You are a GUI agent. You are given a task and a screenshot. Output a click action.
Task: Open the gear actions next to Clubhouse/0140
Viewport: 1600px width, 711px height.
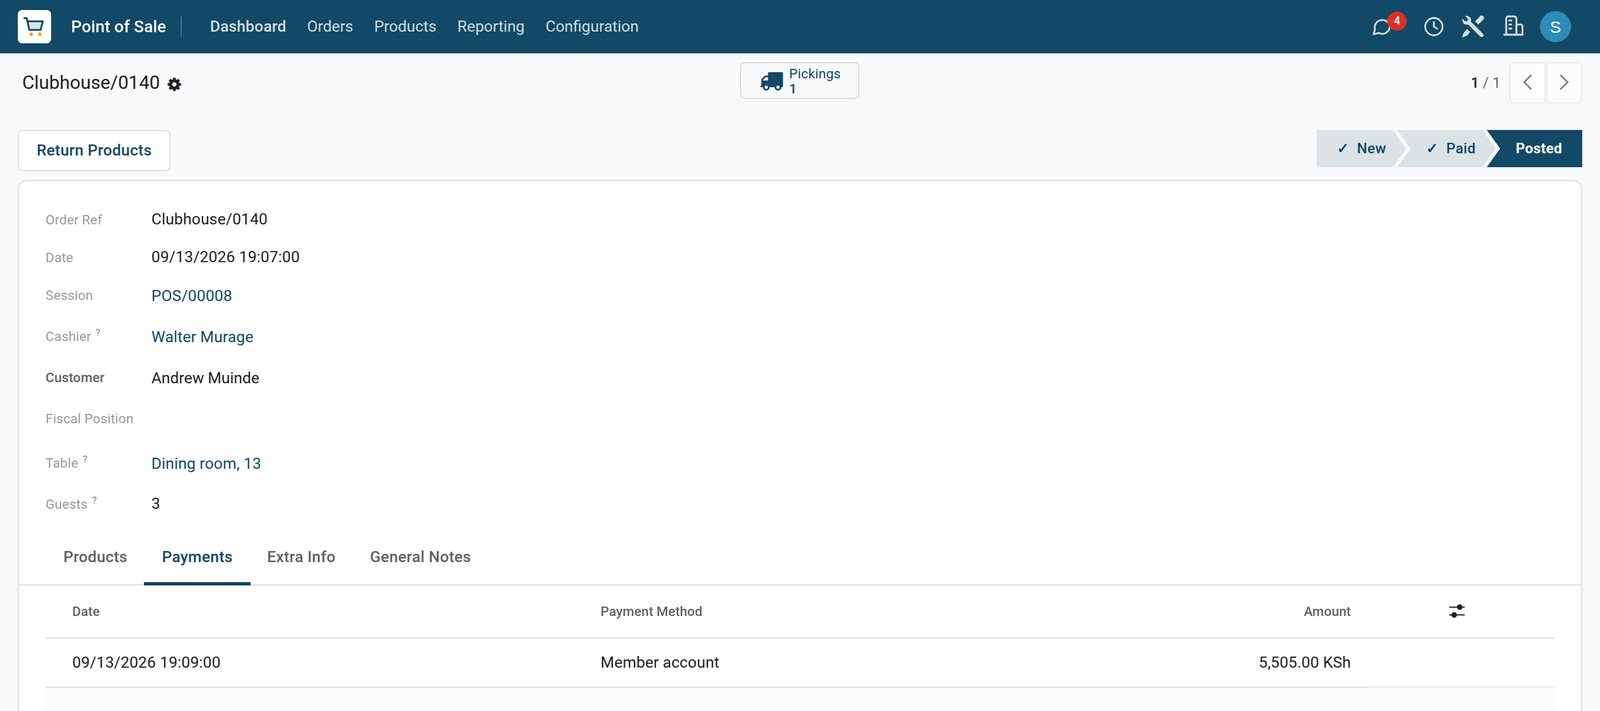(x=174, y=85)
